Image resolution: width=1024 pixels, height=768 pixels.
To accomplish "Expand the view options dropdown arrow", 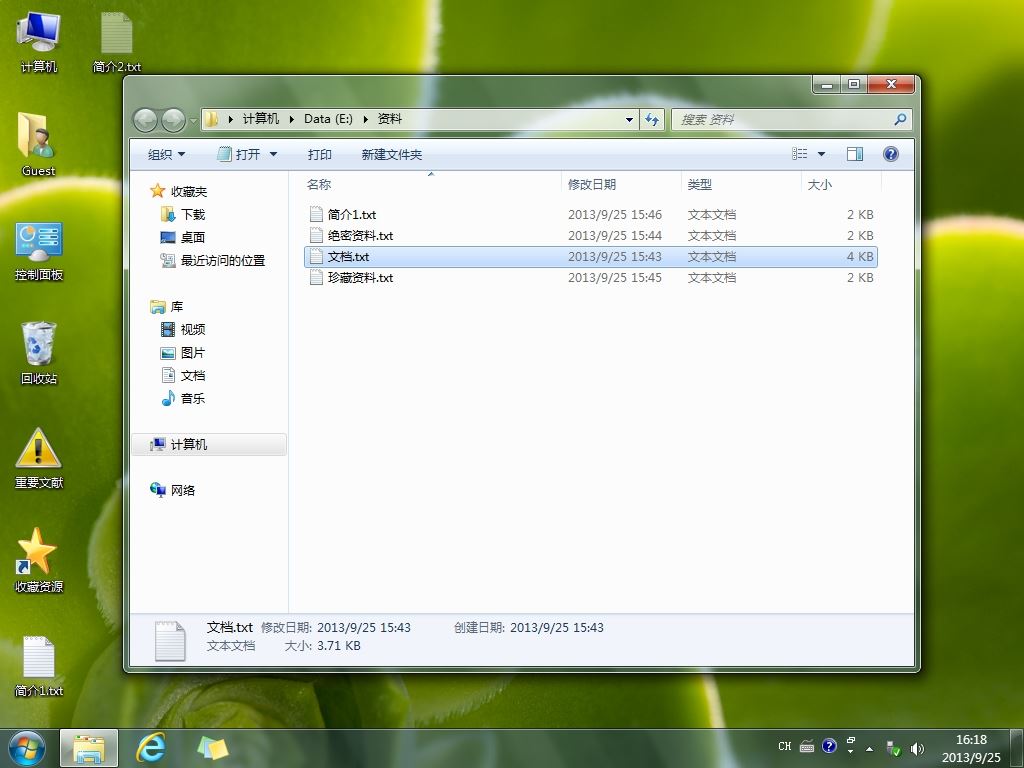I will click(822, 154).
